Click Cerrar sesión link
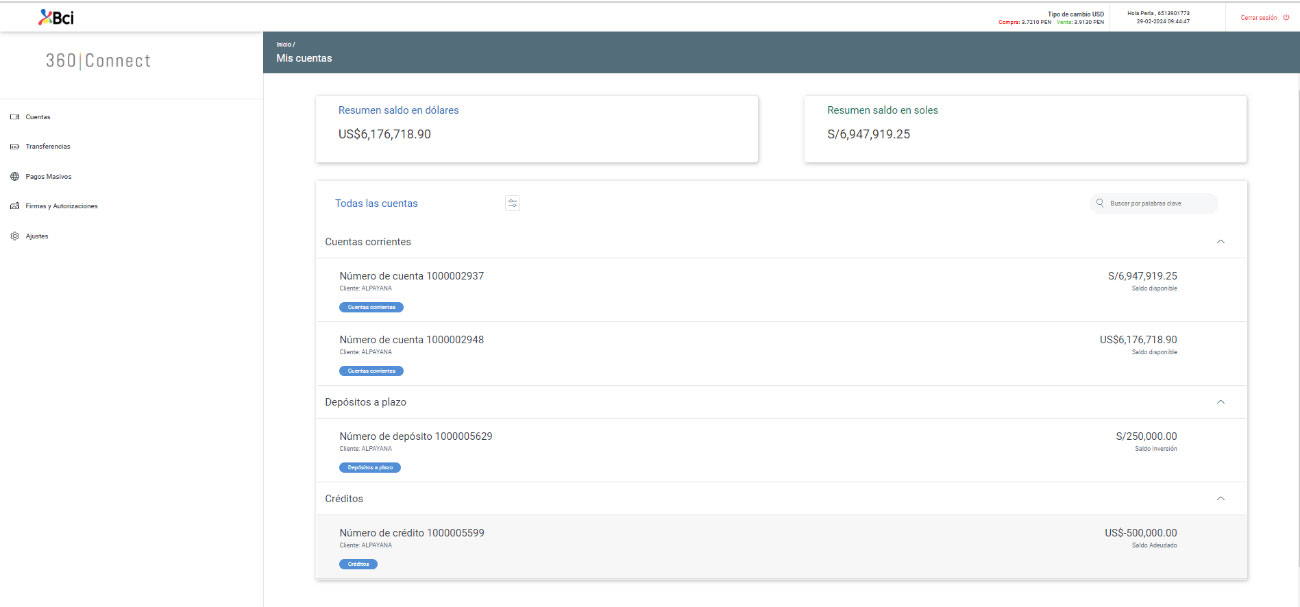Screen dimensions: 1300x607 click(1258, 17)
